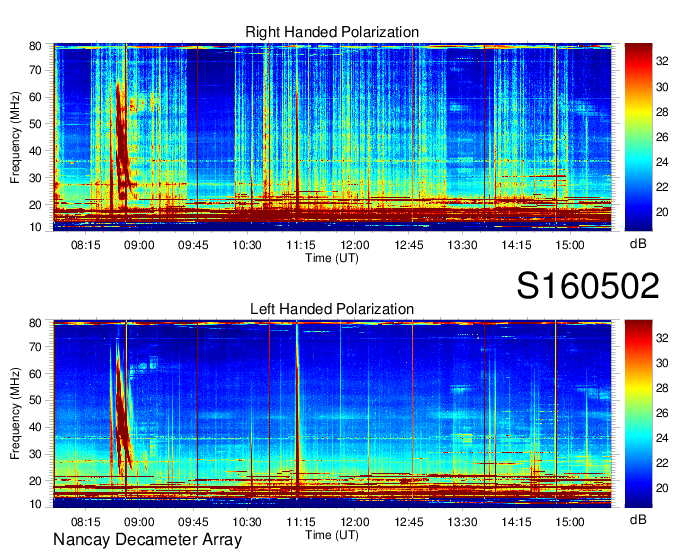Click the 30 dB tick on the Left Handed color bar

(x=662, y=363)
